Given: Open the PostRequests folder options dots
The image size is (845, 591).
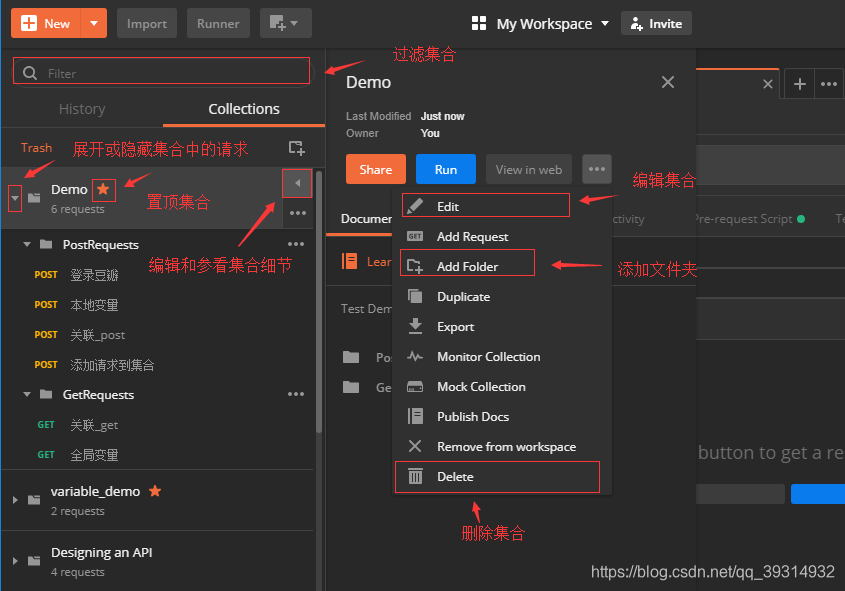Looking at the screenshot, I should tap(296, 244).
